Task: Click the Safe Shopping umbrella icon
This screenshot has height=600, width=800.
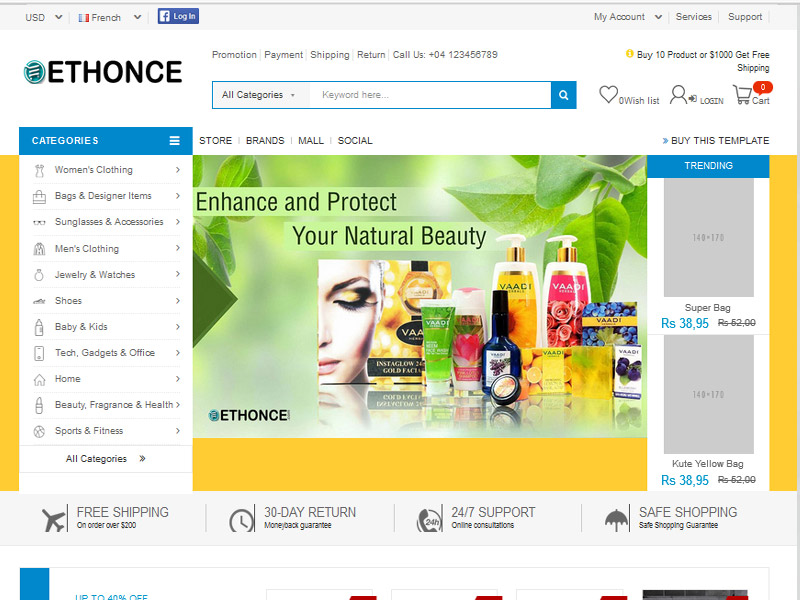Action: 616,520
